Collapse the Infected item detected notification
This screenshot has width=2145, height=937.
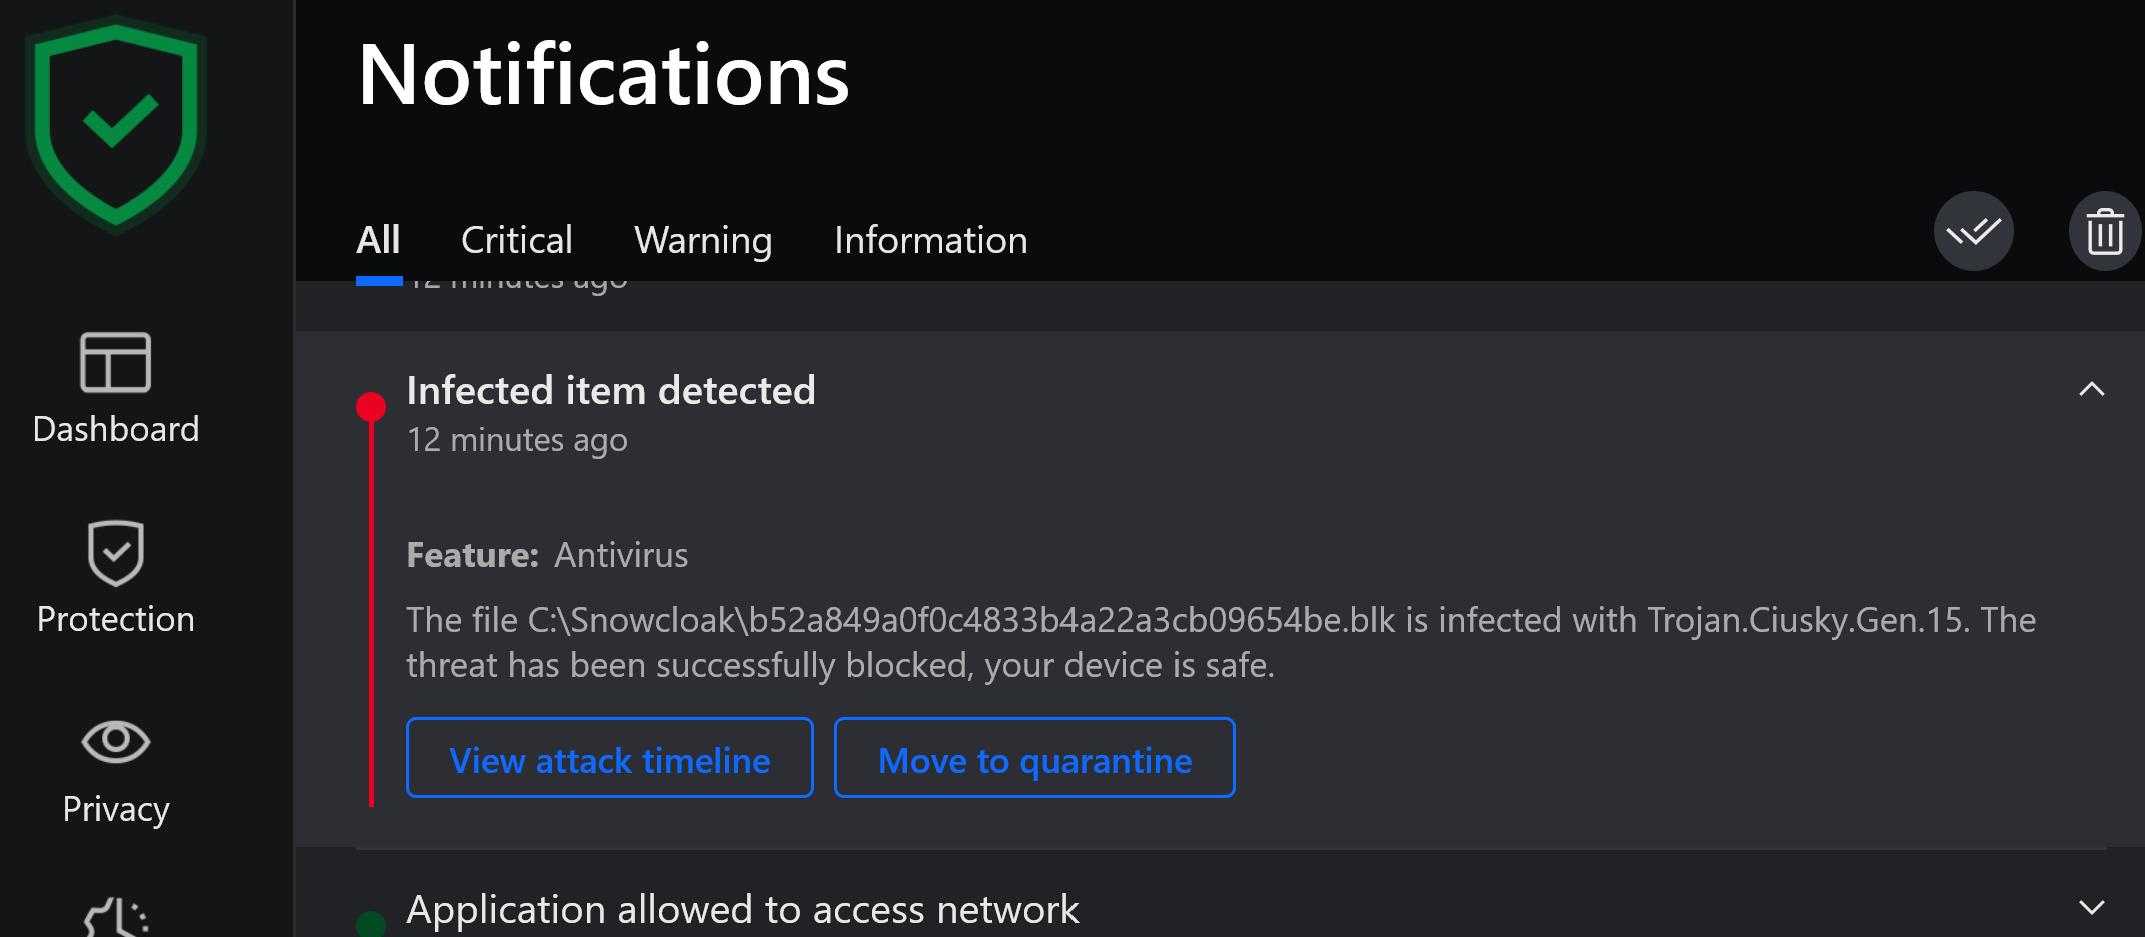[x=2091, y=389]
